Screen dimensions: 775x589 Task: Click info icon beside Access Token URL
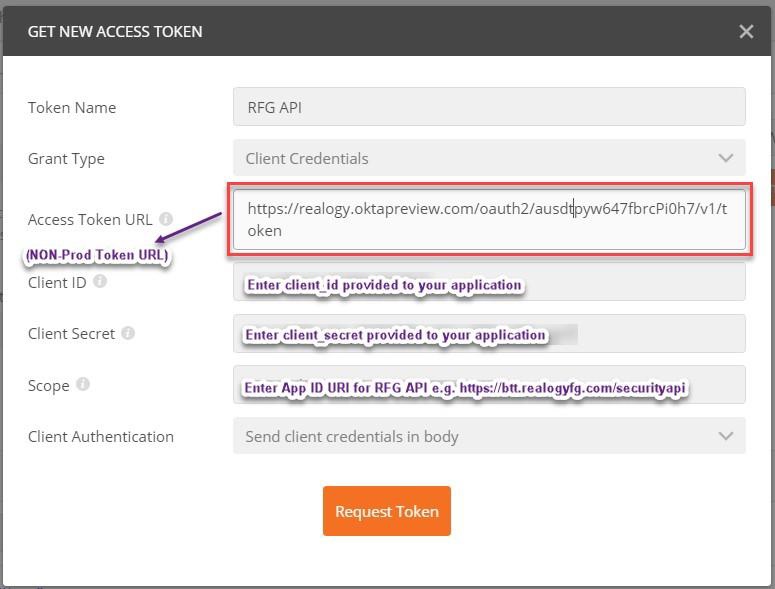tap(166, 219)
